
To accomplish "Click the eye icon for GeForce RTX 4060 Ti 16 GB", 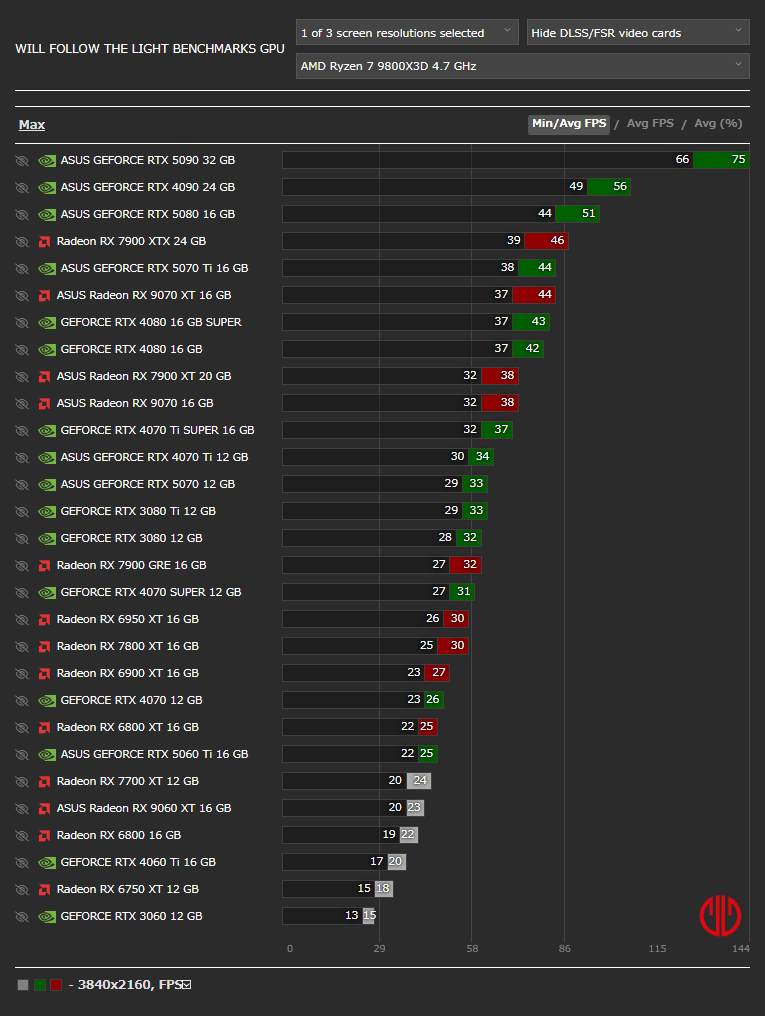I will (x=22, y=863).
